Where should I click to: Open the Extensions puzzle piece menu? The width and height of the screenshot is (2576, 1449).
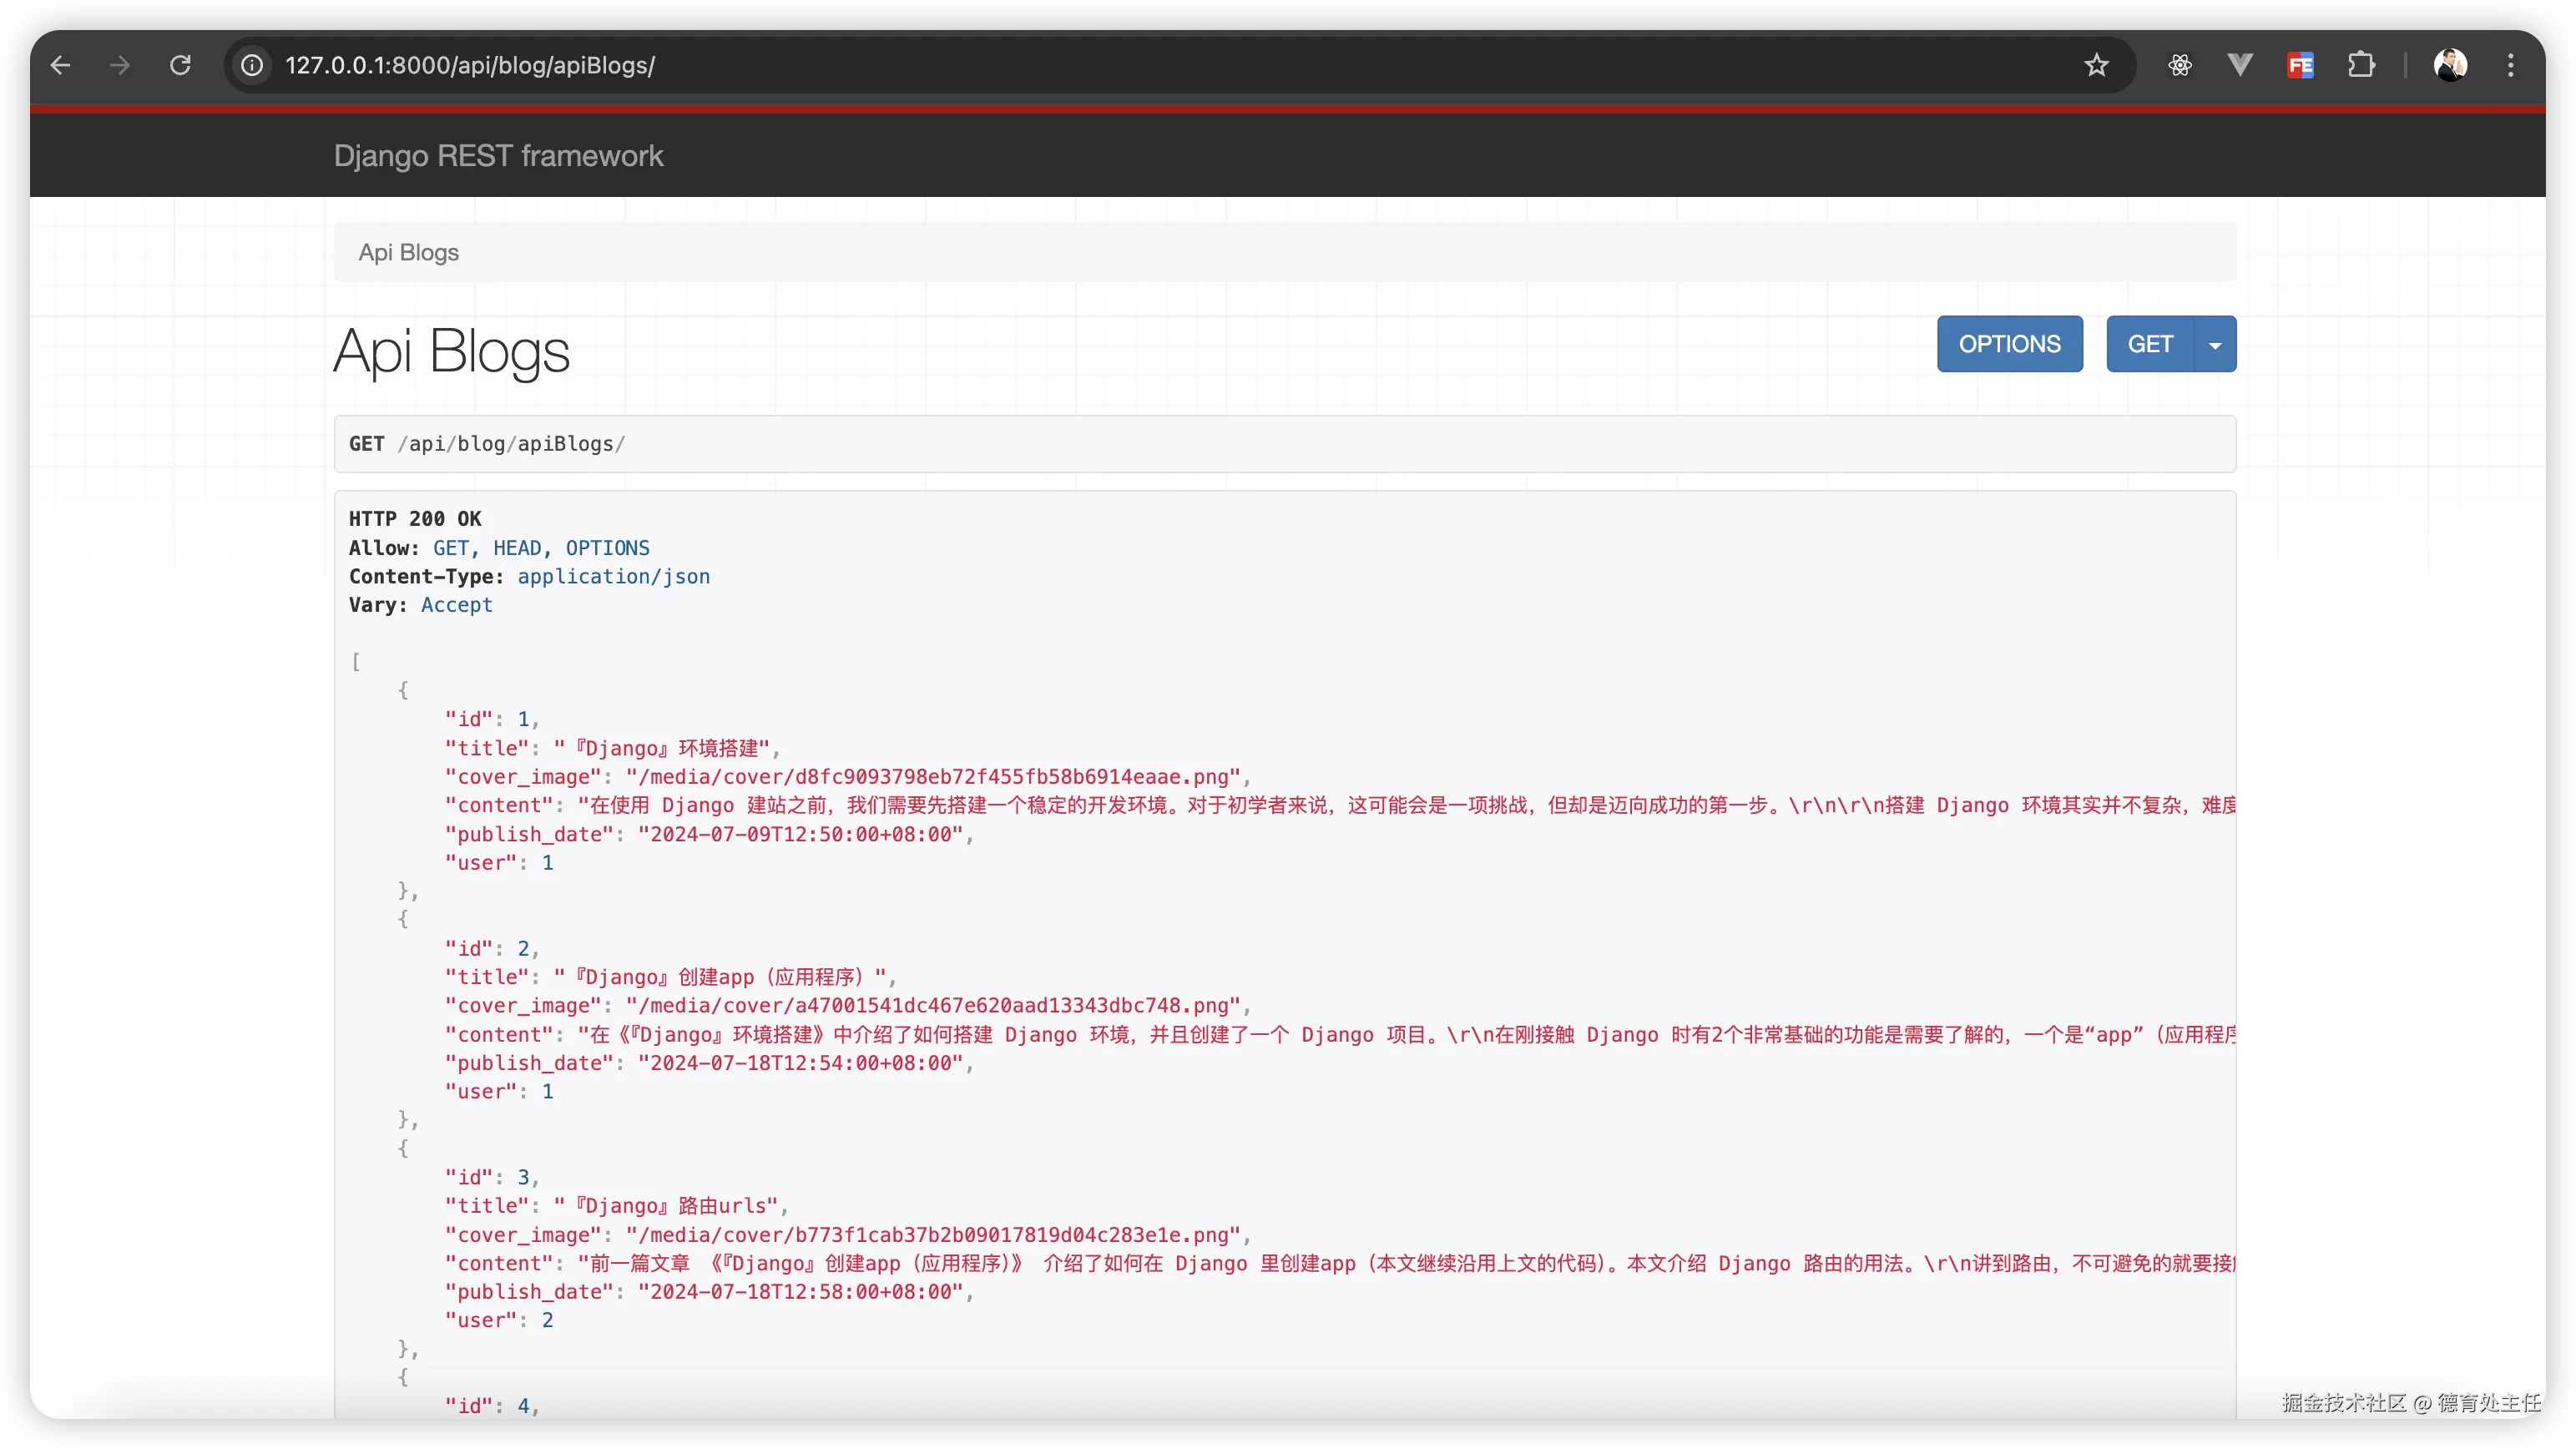(2361, 66)
